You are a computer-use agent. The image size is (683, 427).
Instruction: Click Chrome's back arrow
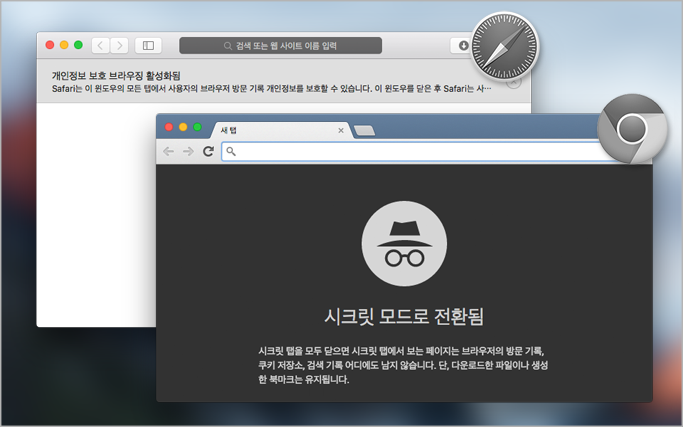point(168,151)
